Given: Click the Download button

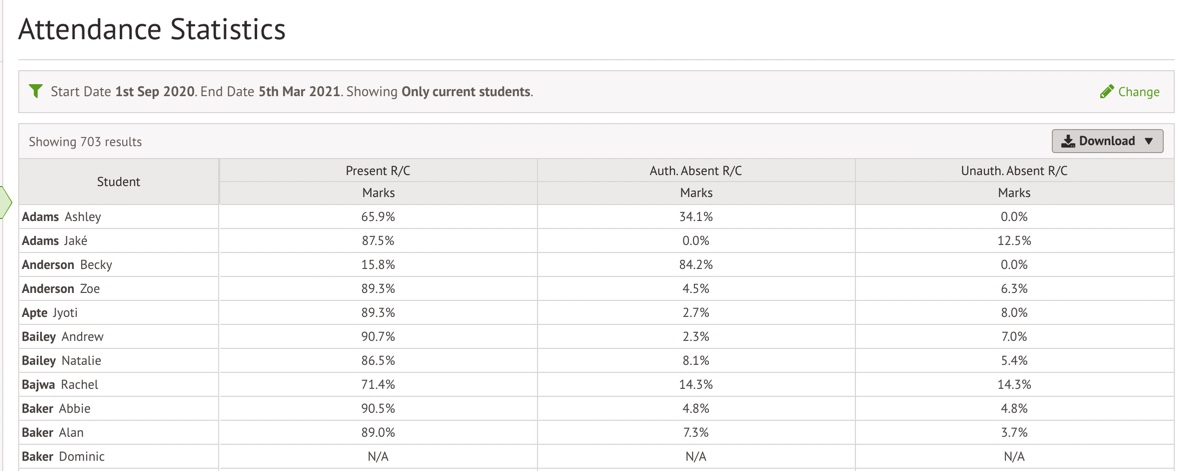Looking at the screenshot, I should click(x=1107, y=141).
